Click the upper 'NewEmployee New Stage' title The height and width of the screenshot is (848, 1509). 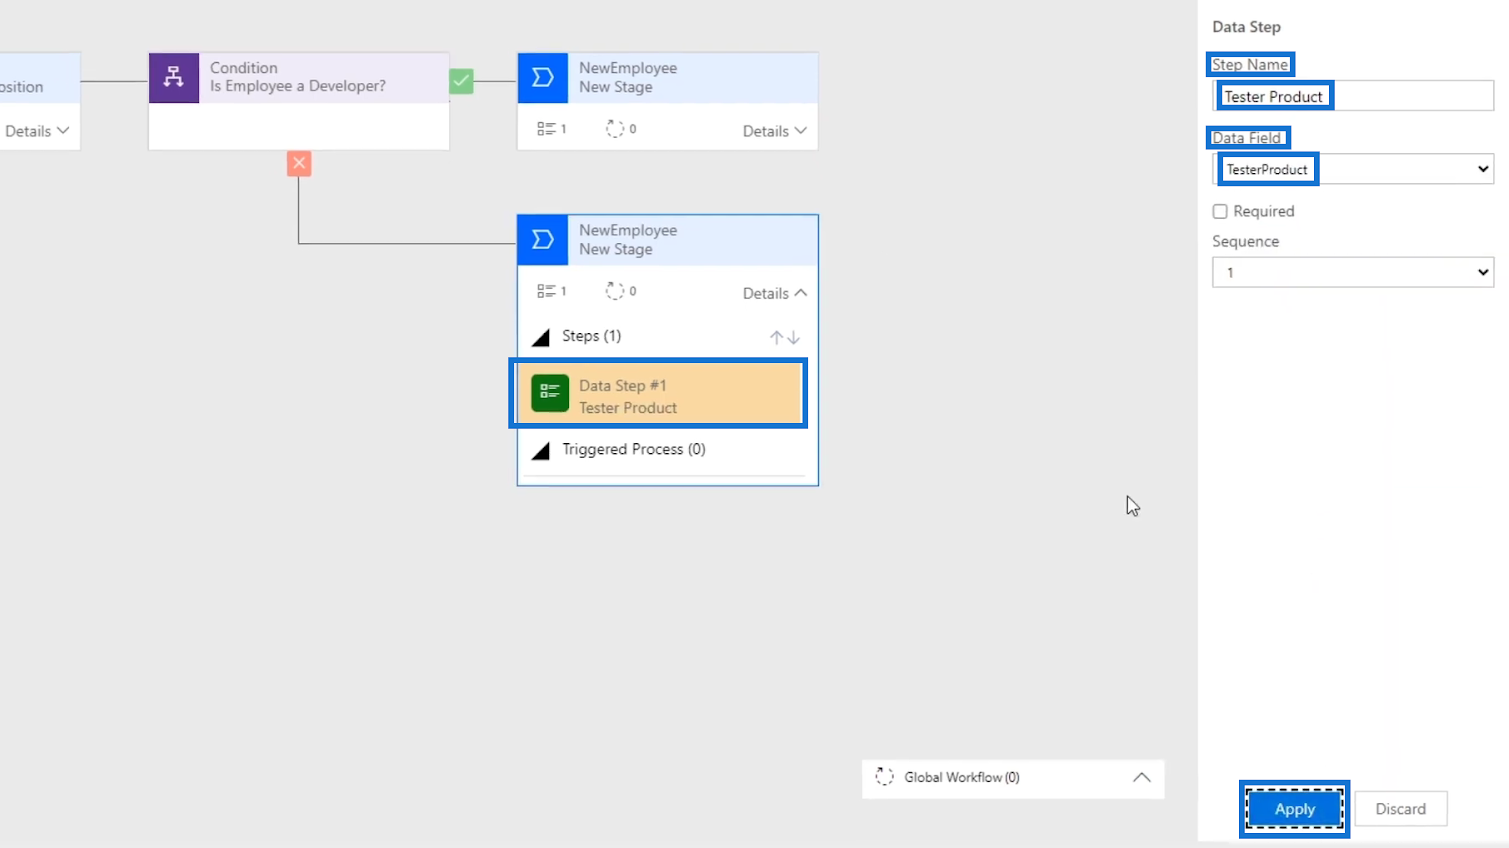628,77
